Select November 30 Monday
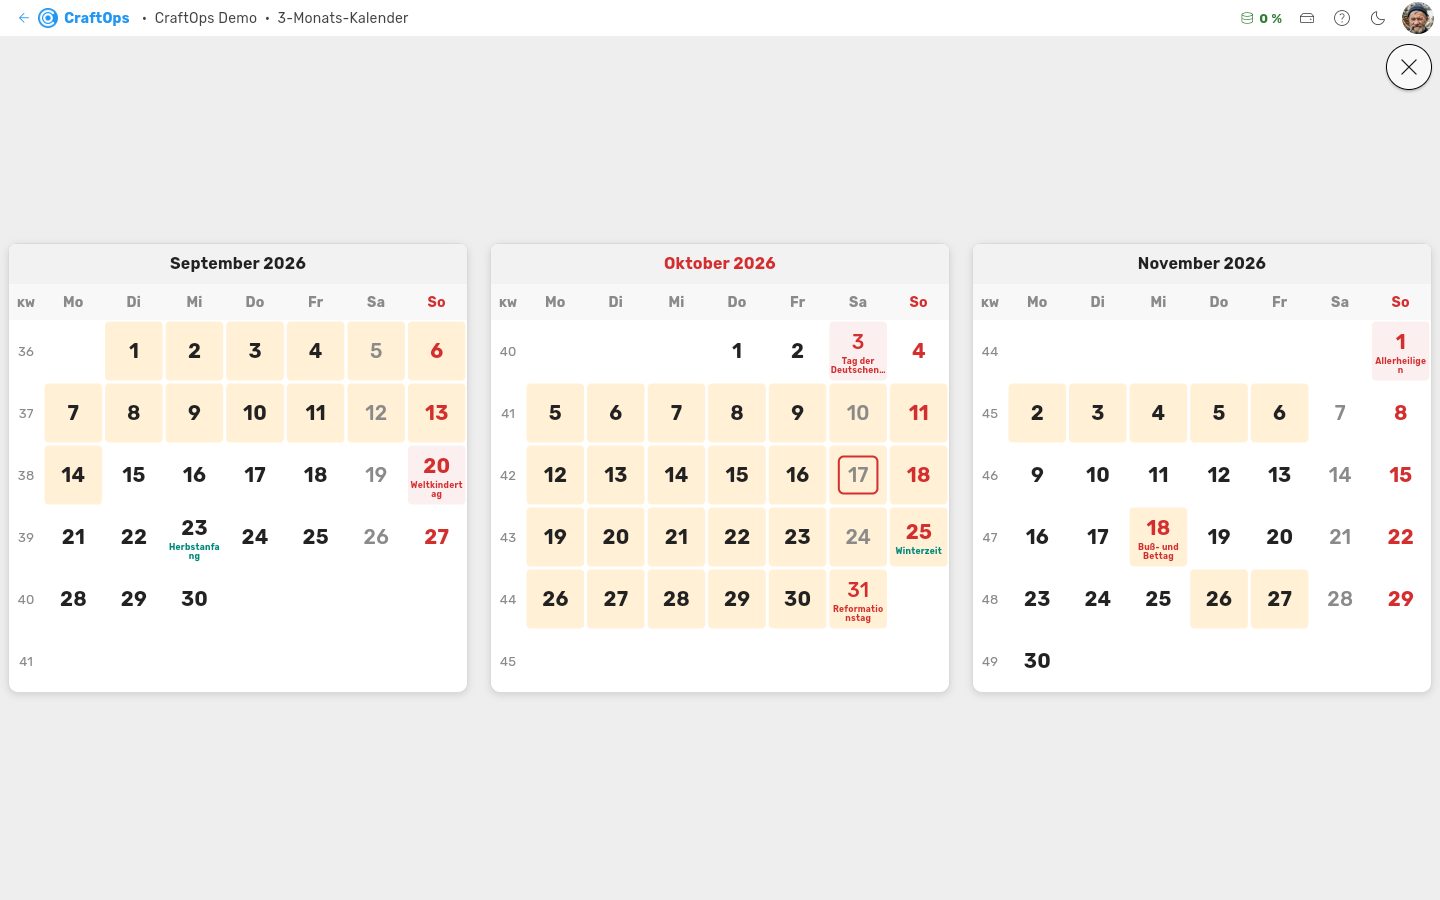The height and width of the screenshot is (900, 1440). (x=1037, y=661)
